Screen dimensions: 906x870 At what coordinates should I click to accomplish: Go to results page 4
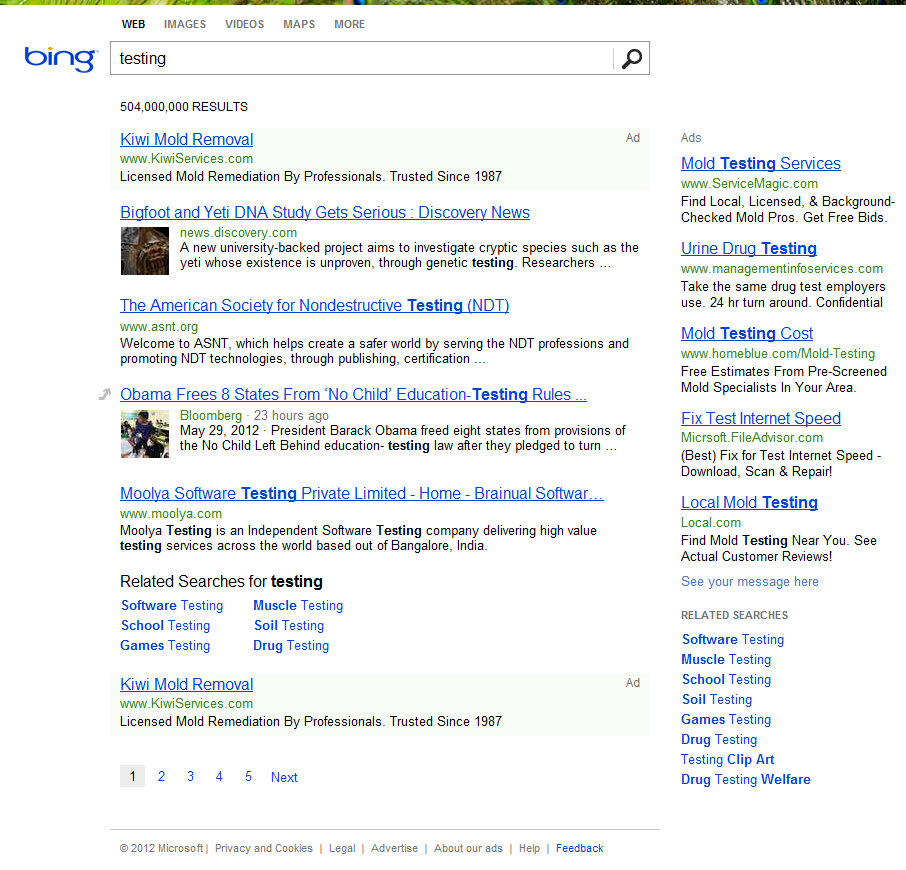[x=219, y=776]
